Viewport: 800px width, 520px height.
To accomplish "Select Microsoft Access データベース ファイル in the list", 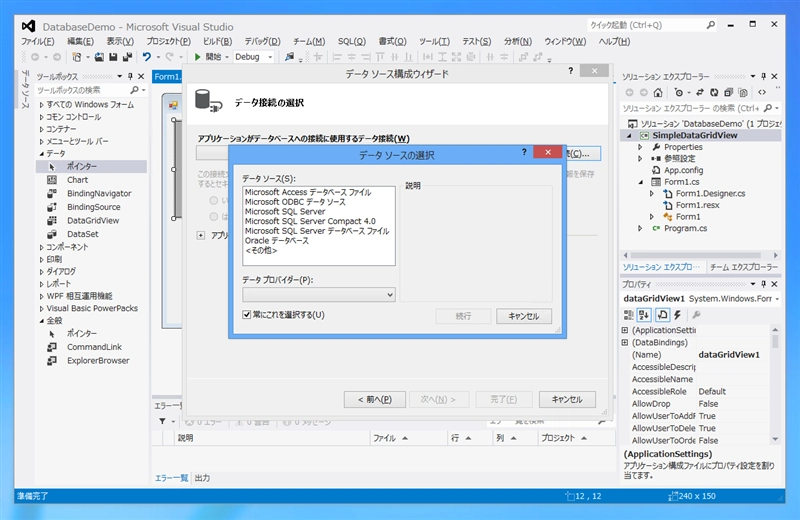I will (x=308, y=192).
